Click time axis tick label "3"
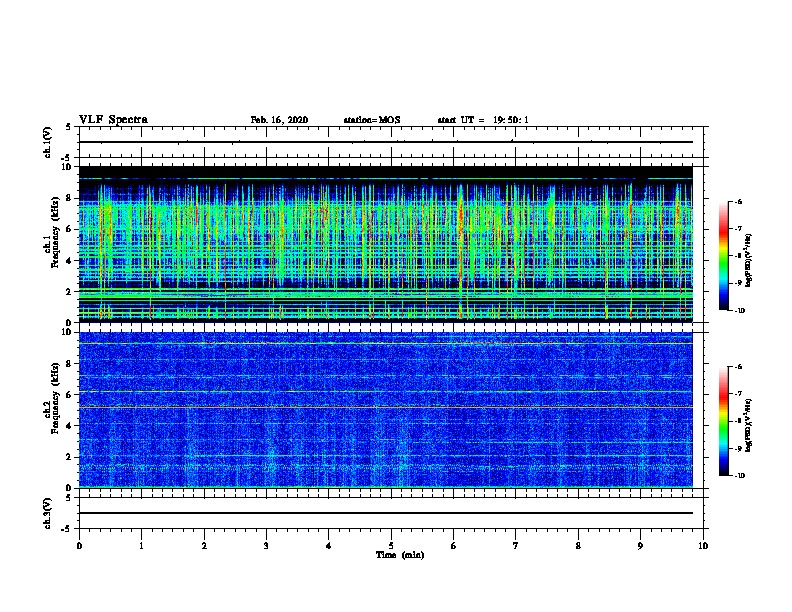 coord(266,546)
